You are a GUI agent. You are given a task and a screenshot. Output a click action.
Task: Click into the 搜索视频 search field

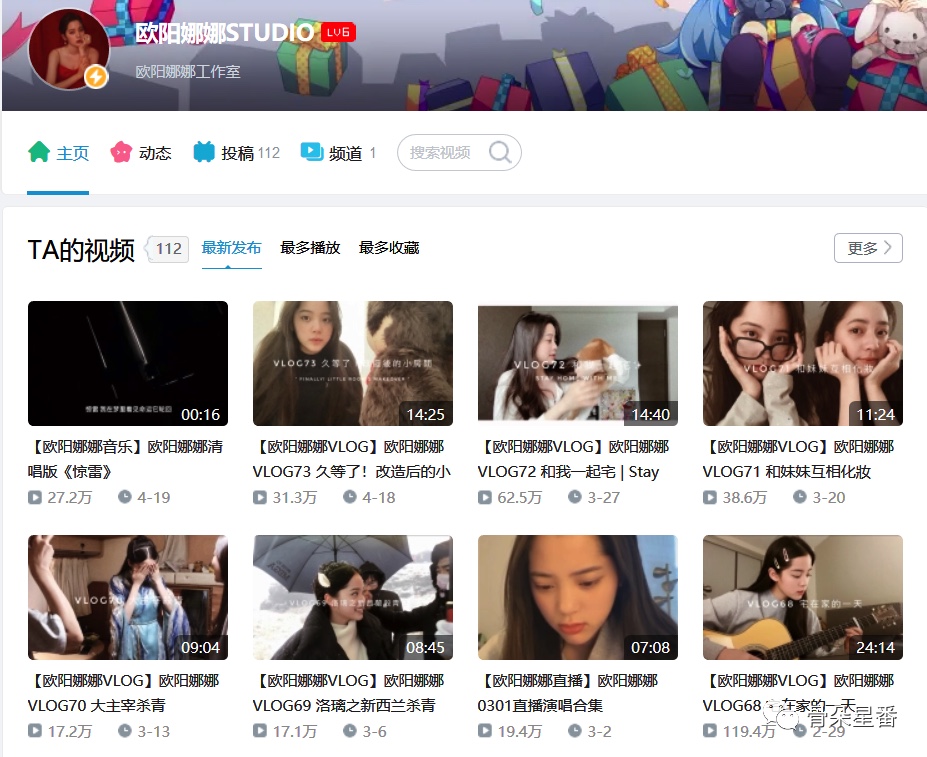(440, 153)
